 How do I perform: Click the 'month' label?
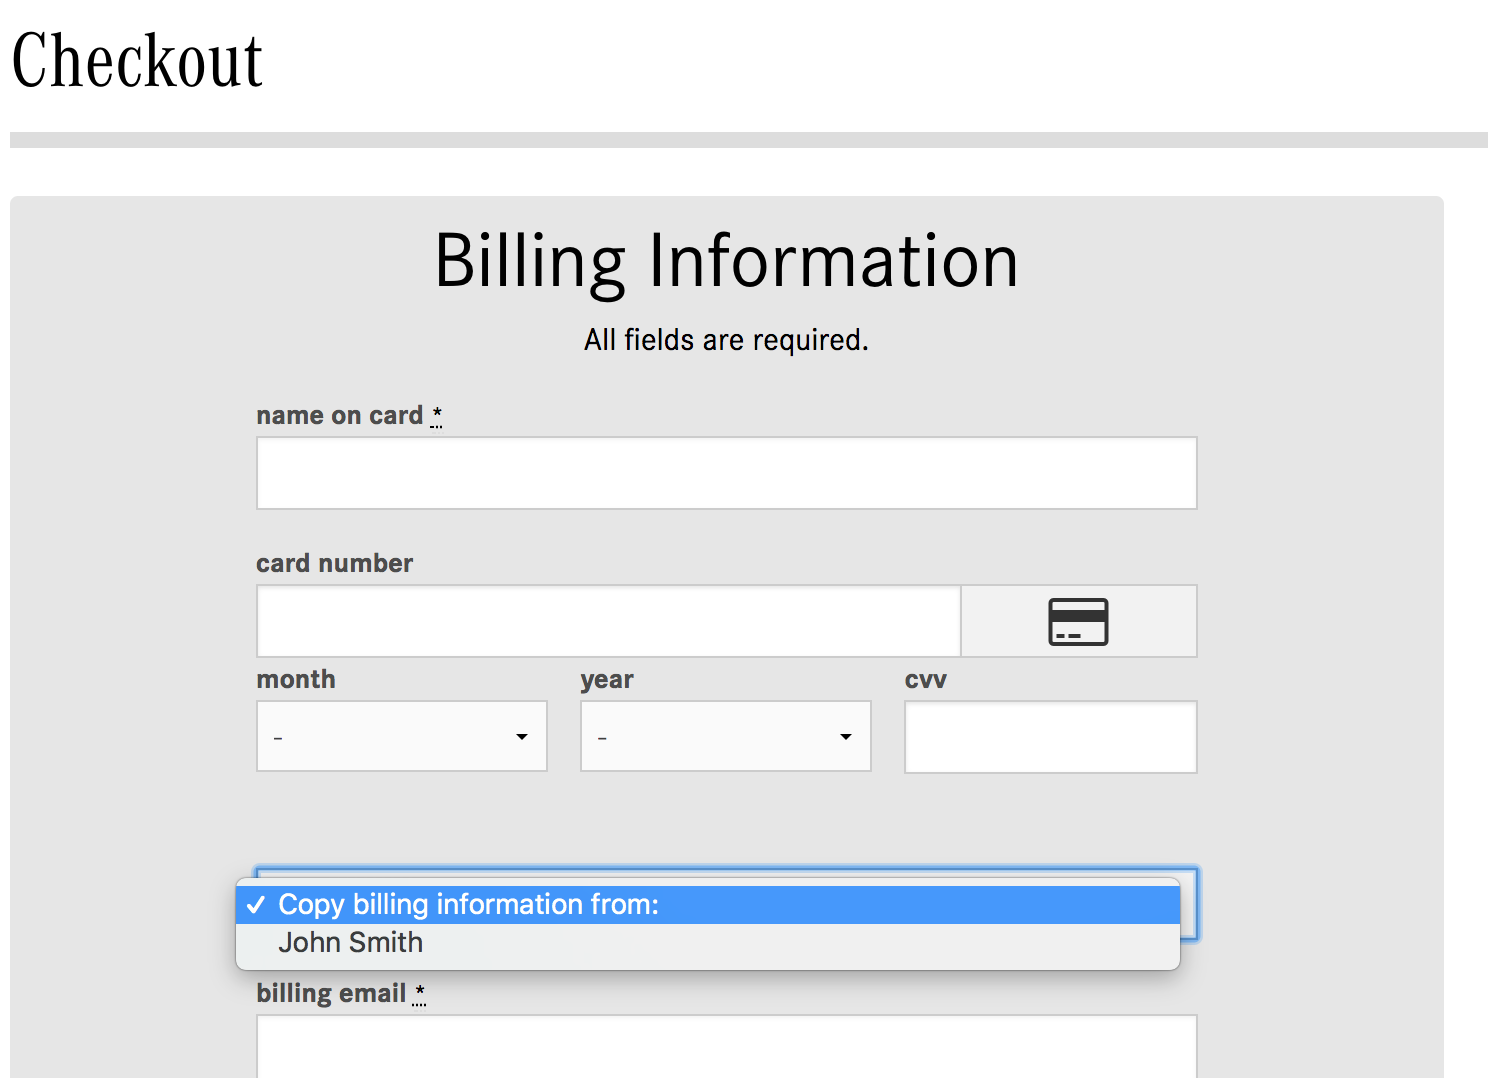(296, 679)
